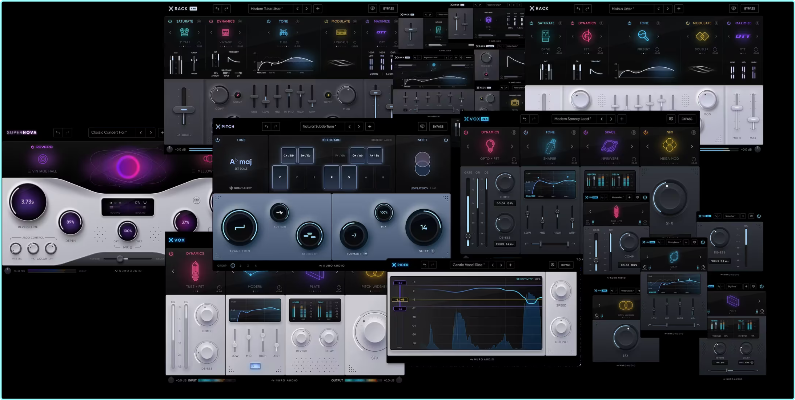Click the large purple 3.79s knob in Supernova
This screenshot has width=795, height=400.
pos(27,202)
